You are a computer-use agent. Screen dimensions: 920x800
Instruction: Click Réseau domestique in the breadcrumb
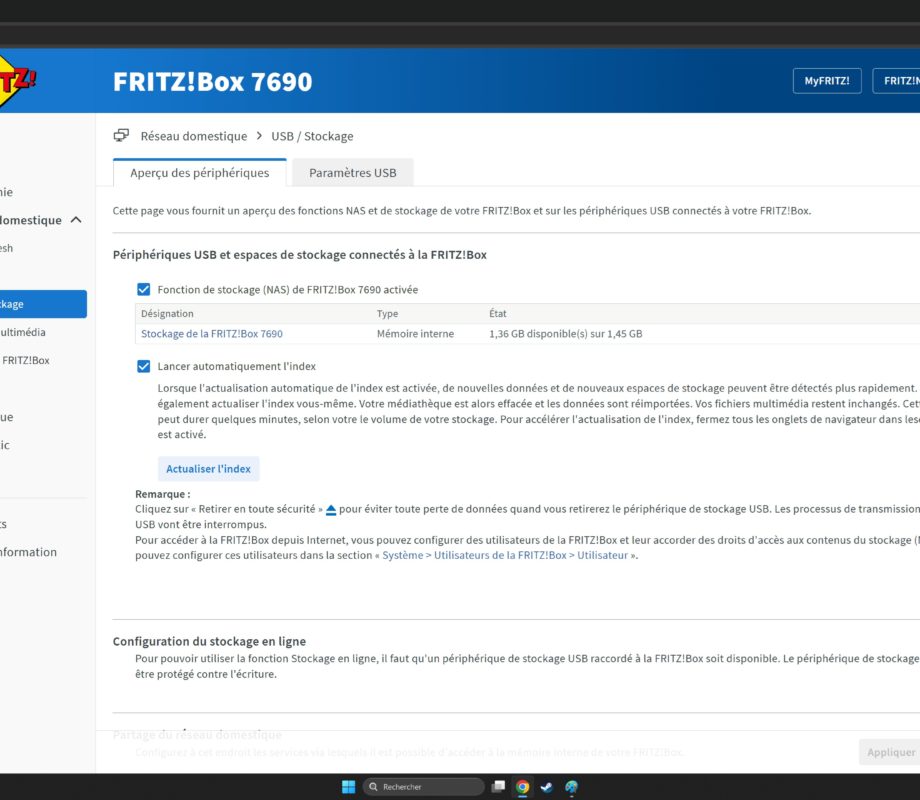[194, 136]
